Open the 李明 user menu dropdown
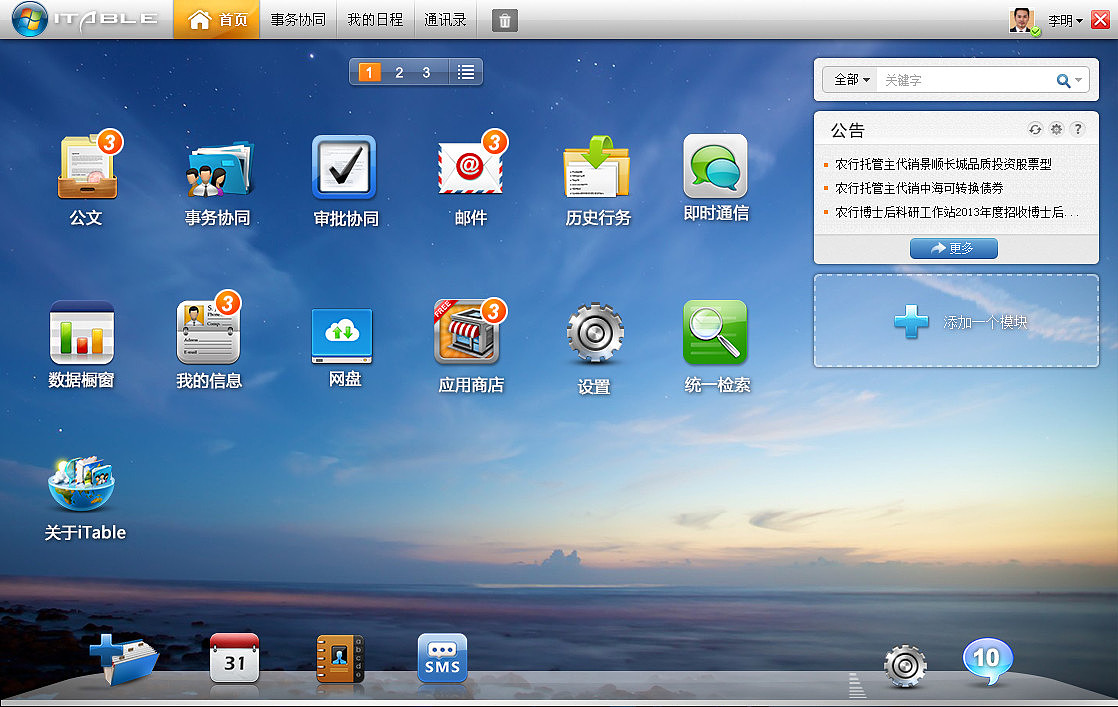1118x707 pixels. click(x=1065, y=21)
